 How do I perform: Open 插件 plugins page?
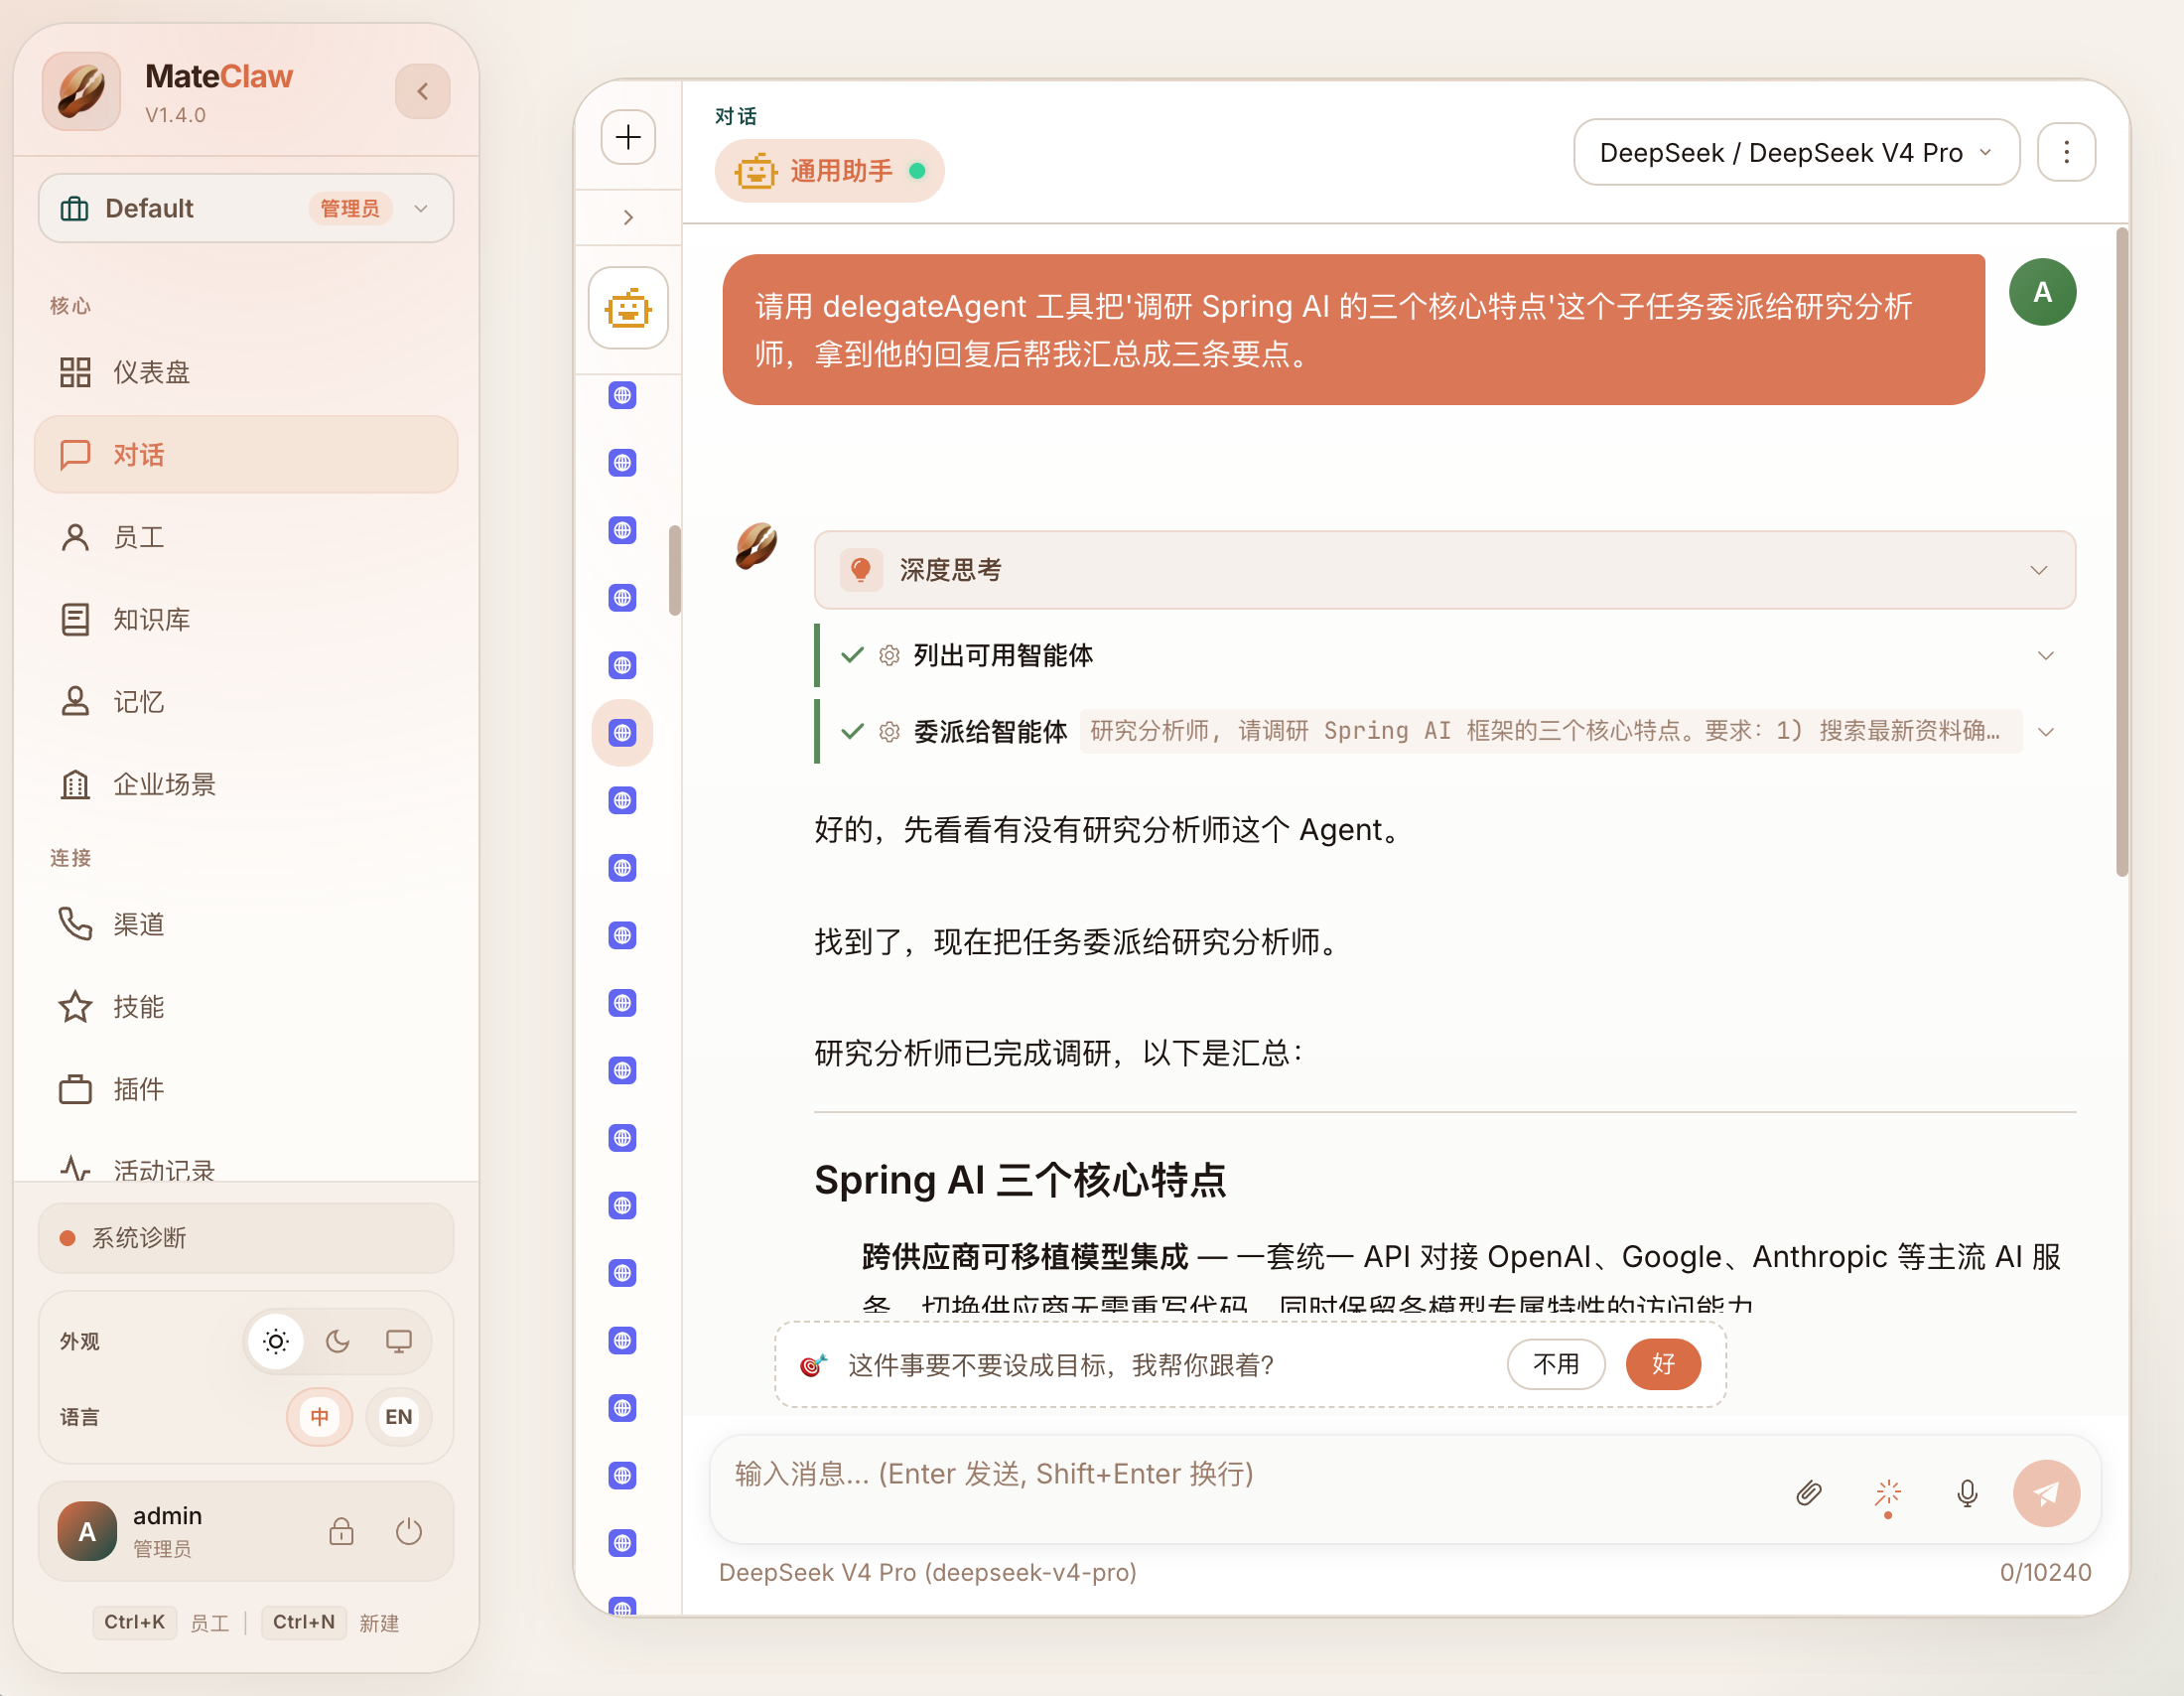(246, 1089)
